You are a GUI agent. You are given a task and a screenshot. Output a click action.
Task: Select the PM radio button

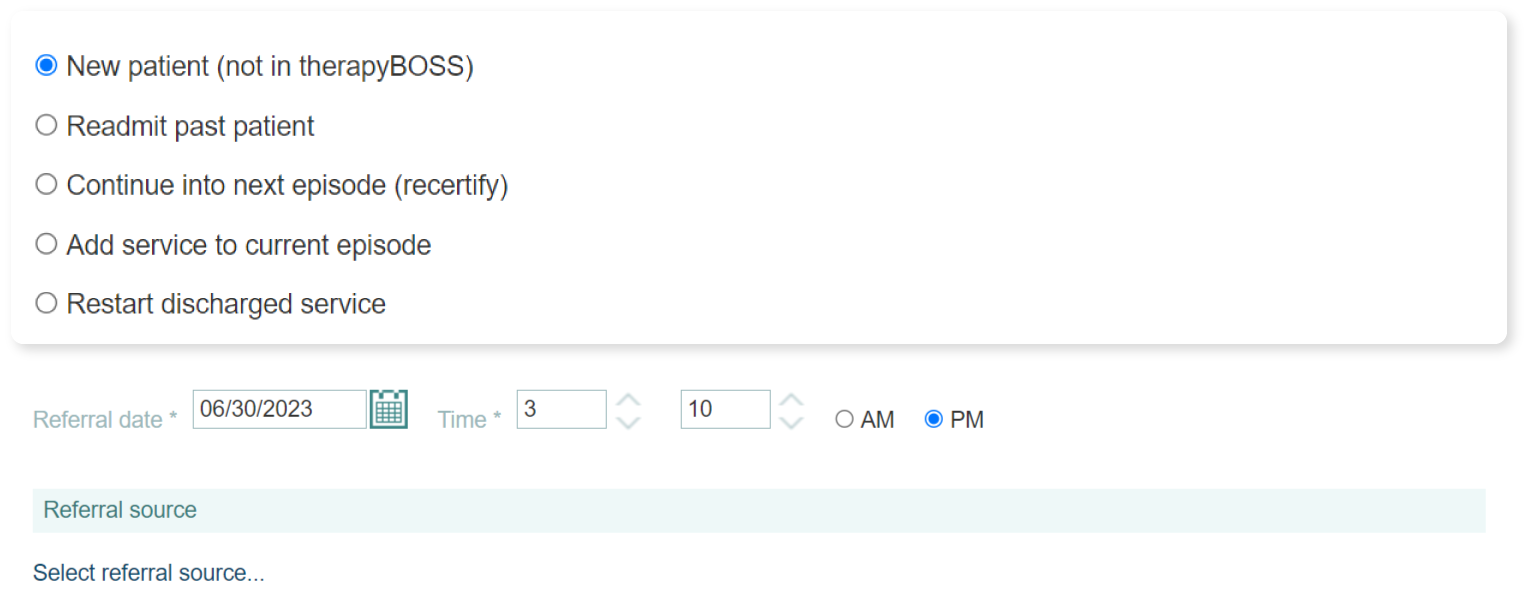(934, 420)
